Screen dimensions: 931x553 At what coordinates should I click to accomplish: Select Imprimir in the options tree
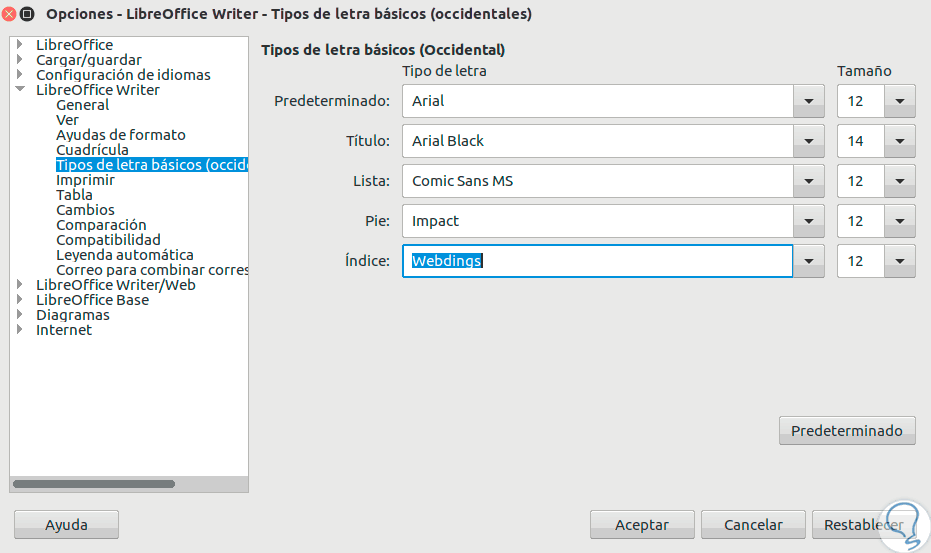85,180
